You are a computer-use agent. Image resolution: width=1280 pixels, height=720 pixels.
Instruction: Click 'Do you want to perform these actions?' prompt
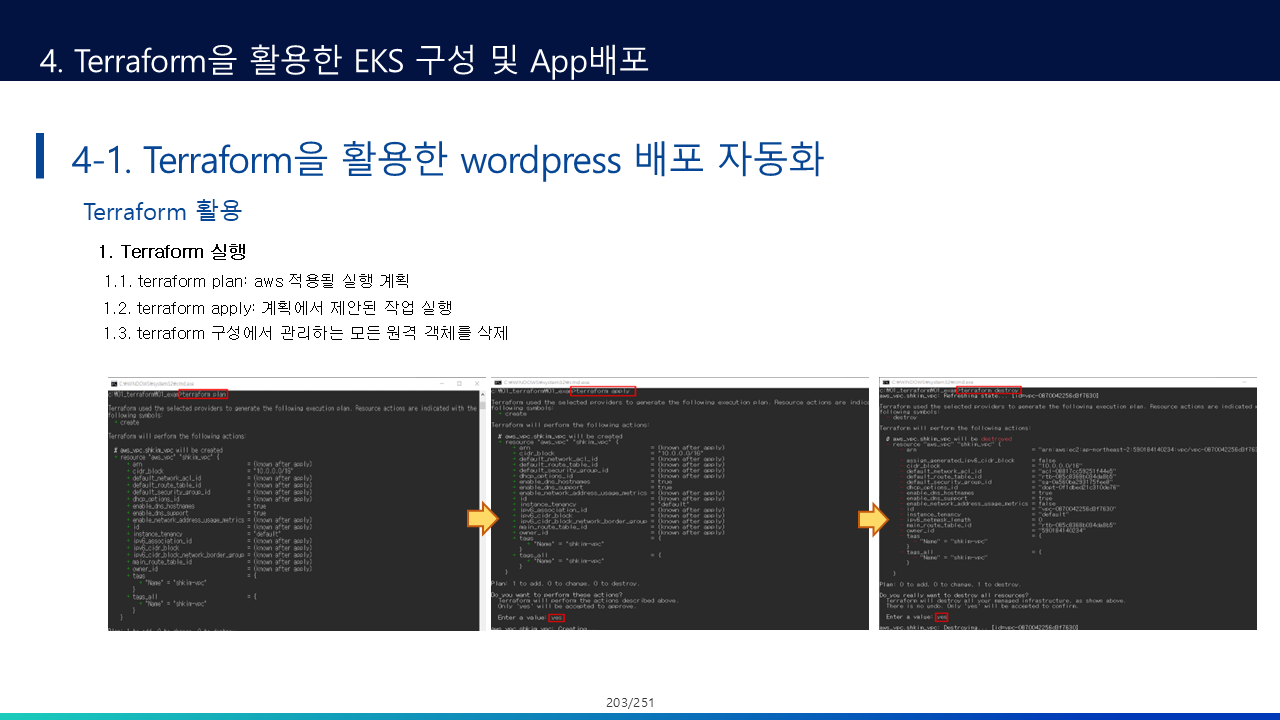coord(556,595)
